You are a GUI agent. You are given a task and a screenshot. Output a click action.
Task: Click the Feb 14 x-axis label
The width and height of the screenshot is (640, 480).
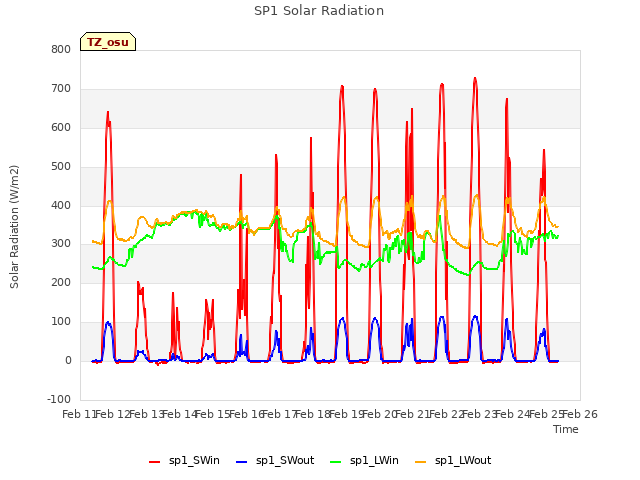(x=180, y=415)
